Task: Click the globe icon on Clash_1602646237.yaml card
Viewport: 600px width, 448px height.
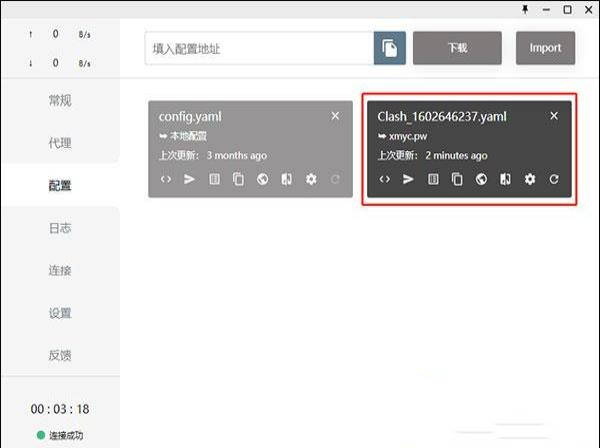Action: tap(481, 180)
